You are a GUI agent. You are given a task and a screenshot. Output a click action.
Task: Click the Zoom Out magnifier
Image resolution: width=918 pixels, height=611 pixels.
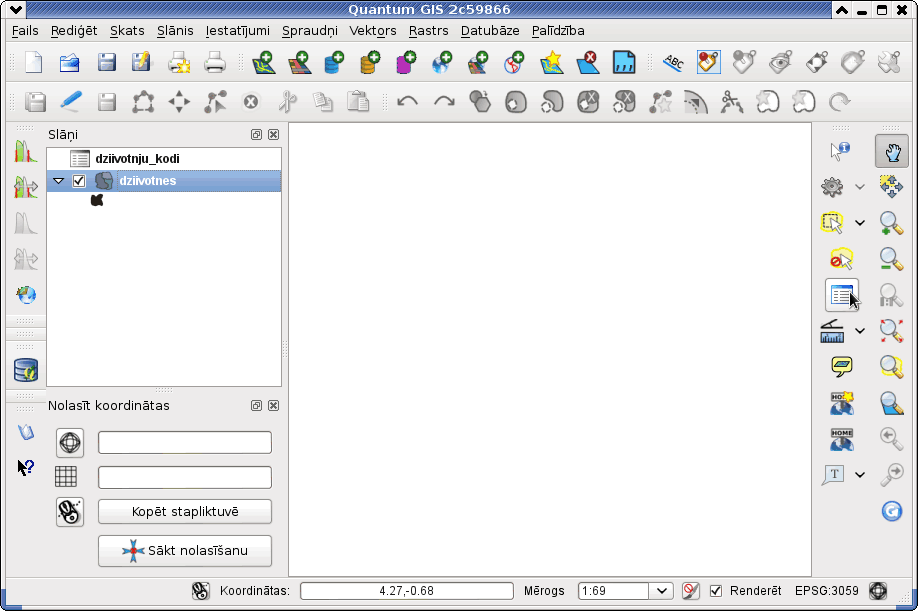(891, 259)
